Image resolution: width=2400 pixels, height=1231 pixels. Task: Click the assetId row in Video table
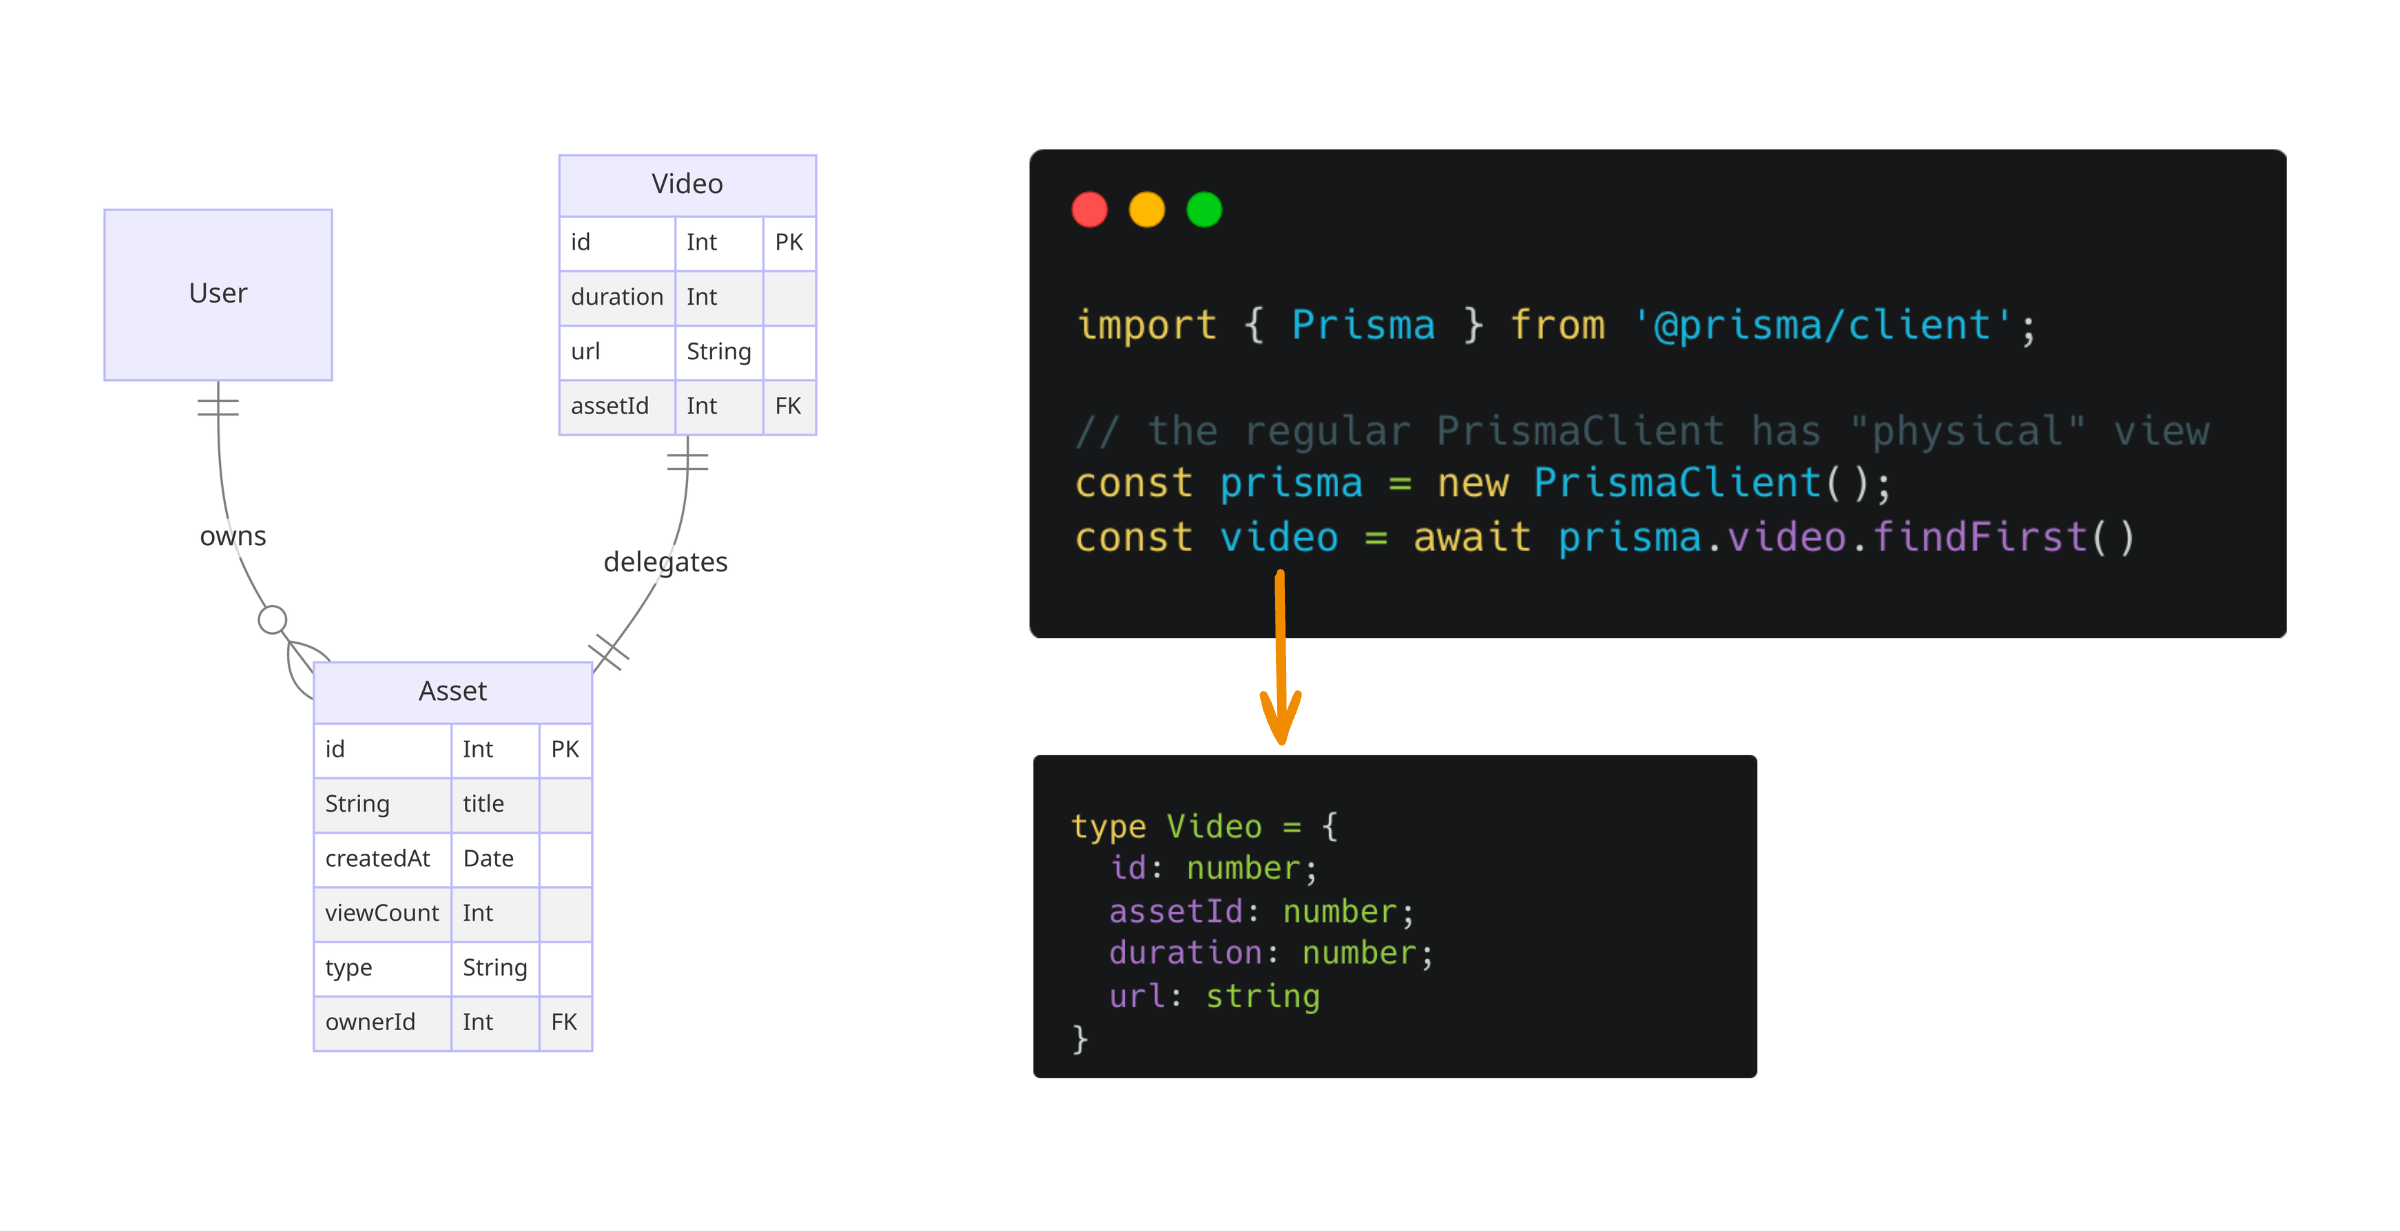coord(609,406)
